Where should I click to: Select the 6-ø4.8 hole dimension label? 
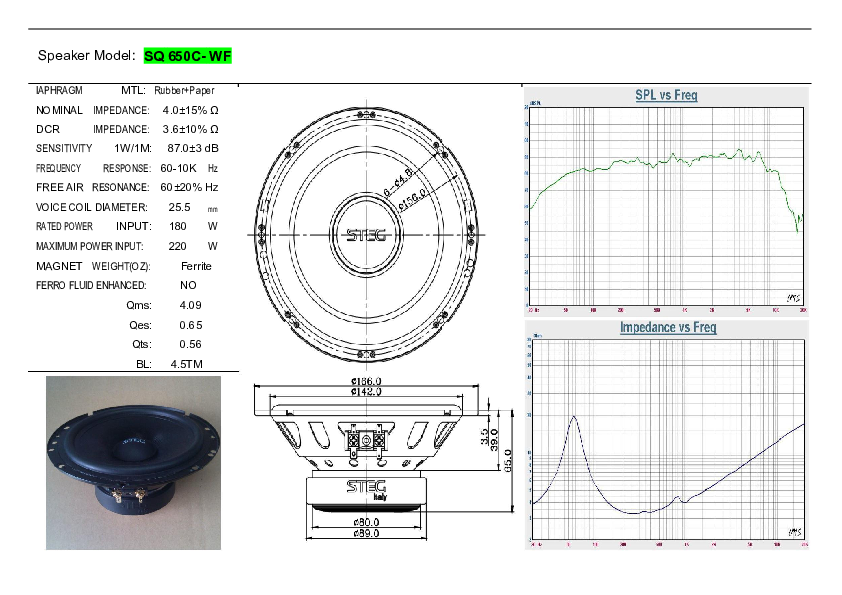[x=399, y=183]
